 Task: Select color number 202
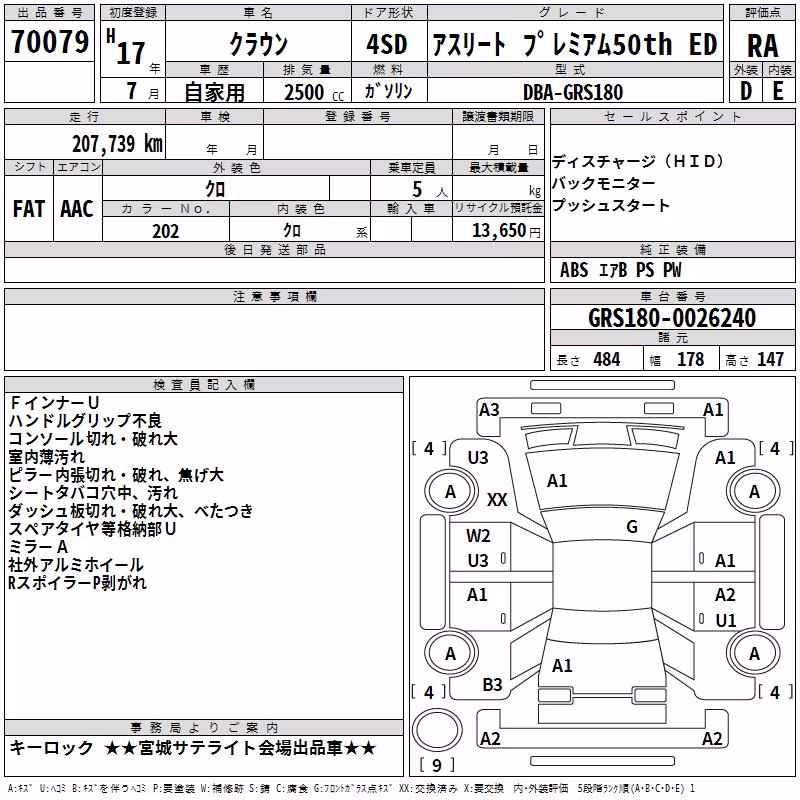point(165,231)
